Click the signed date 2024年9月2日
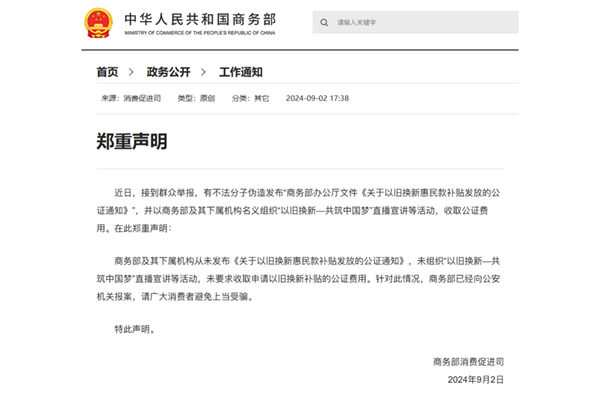 [x=476, y=380]
